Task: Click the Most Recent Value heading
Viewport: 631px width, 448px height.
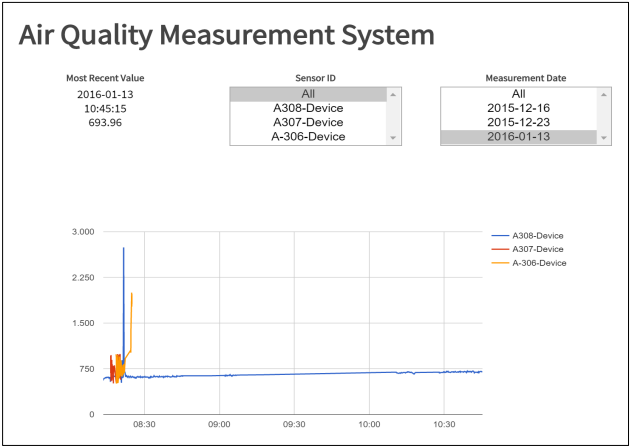Action: [105, 78]
